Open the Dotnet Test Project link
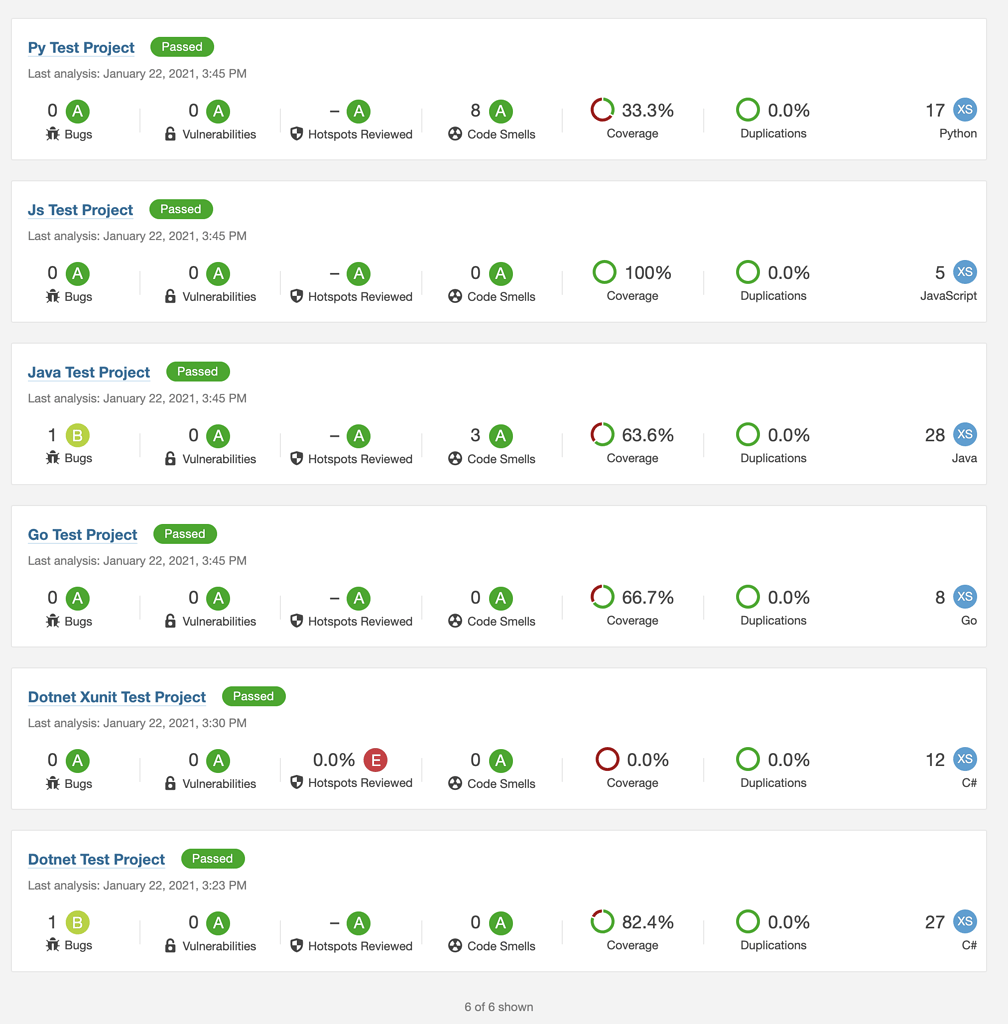This screenshot has width=1008, height=1024. 96,859
